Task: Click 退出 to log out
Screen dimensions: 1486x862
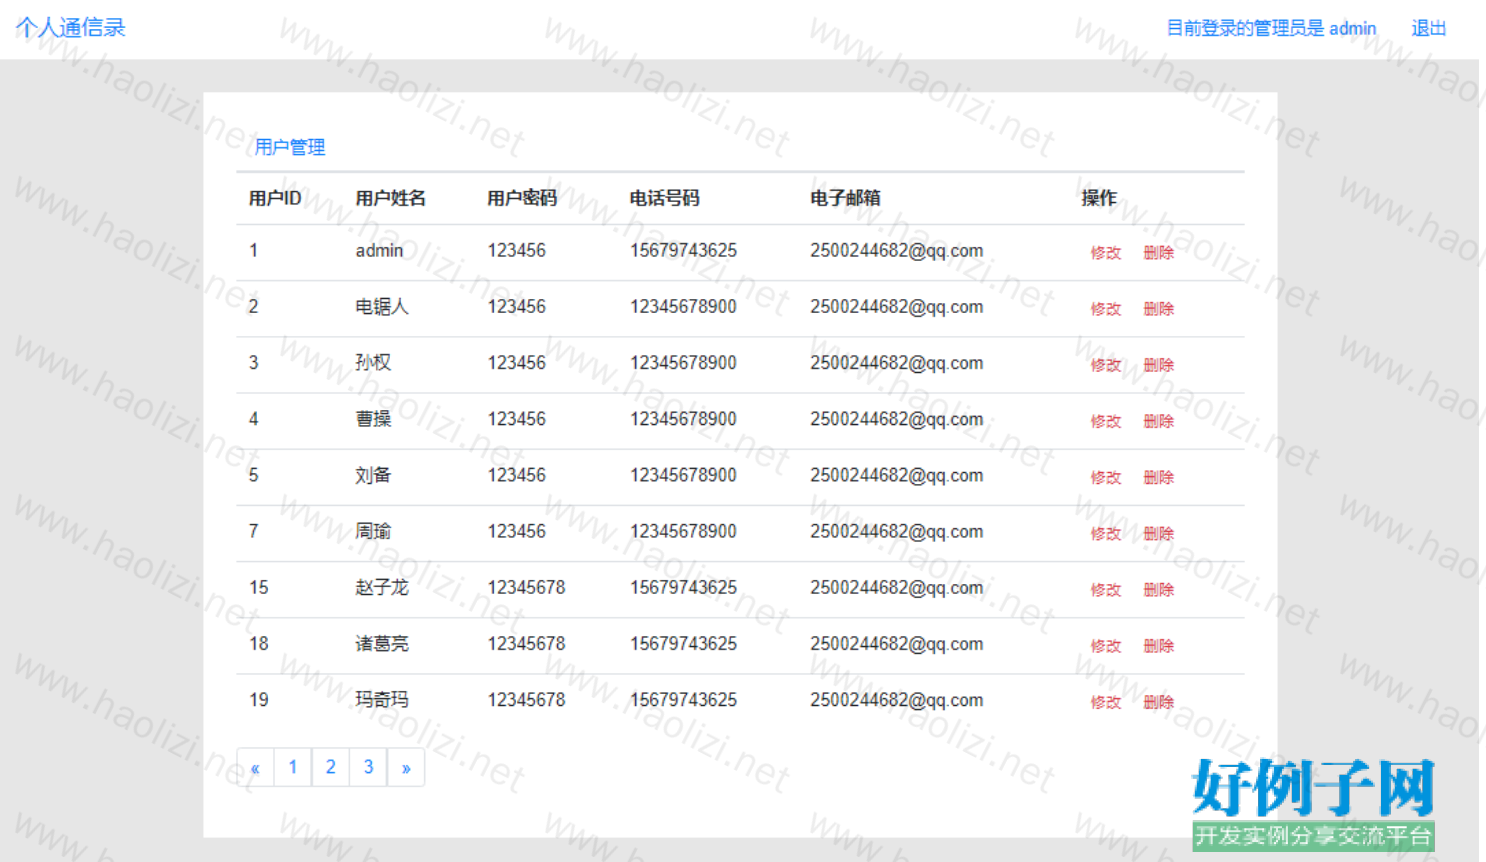Action: point(1428,28)
